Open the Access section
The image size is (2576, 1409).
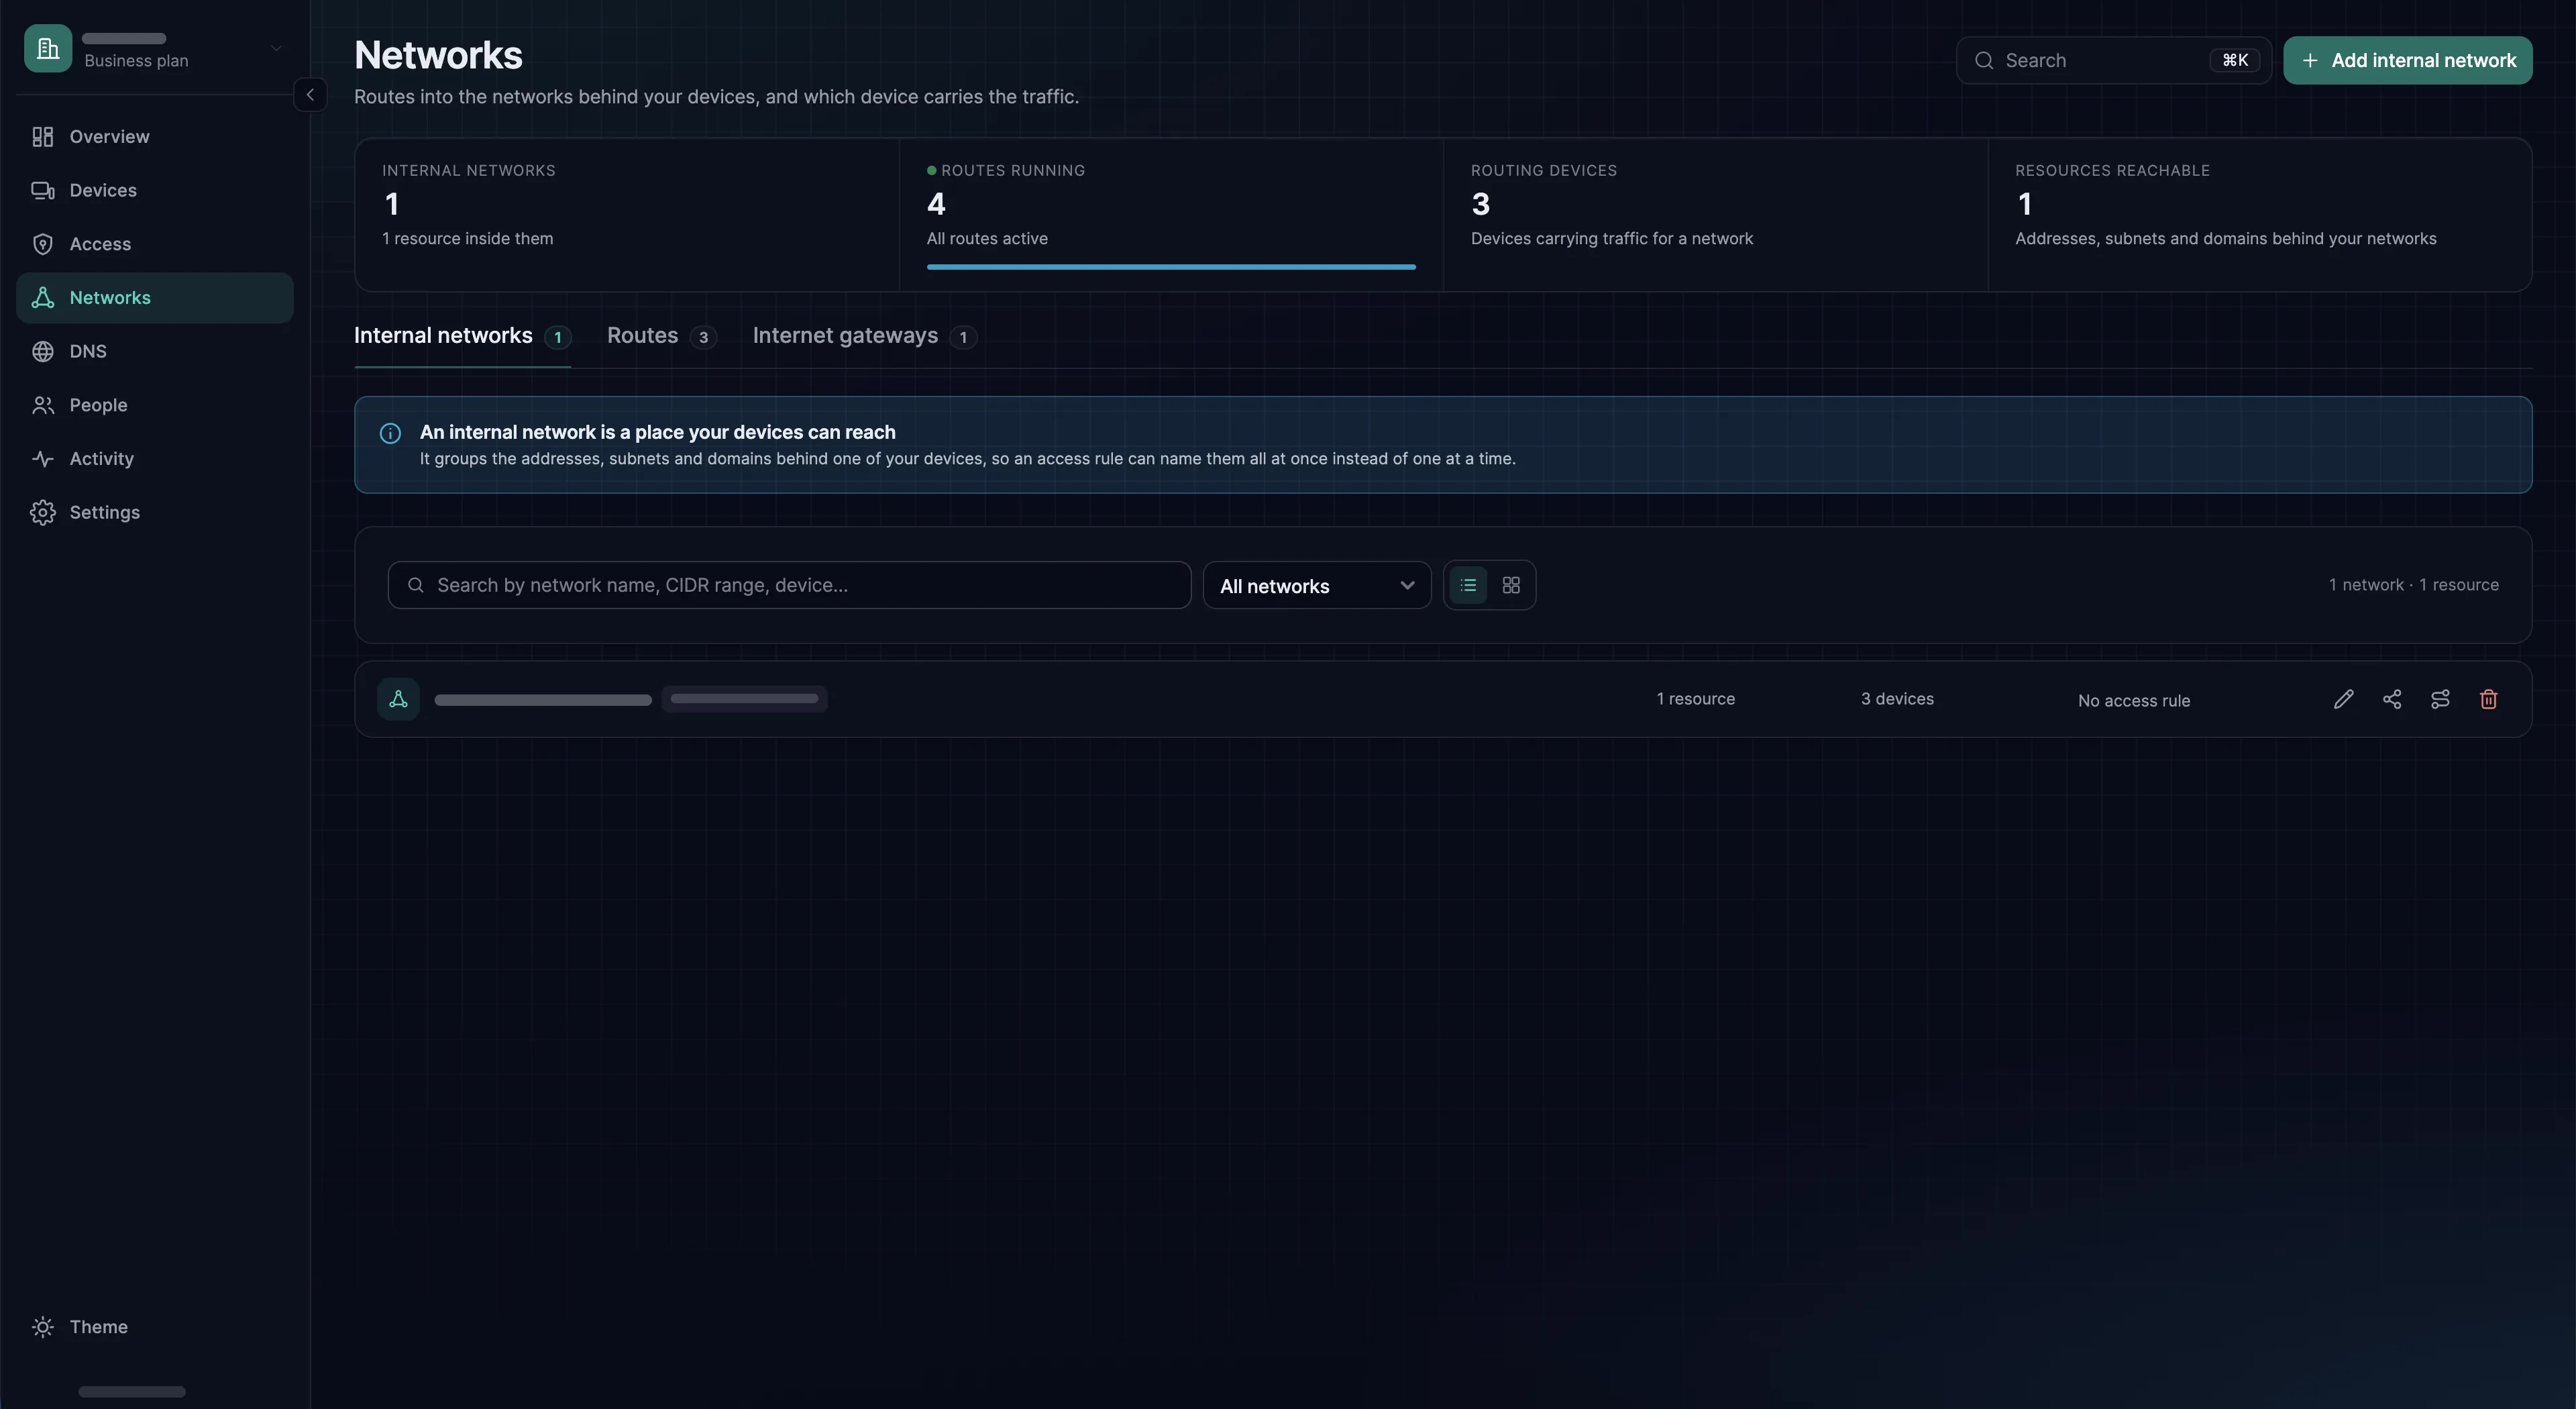[x=155, y=244]
